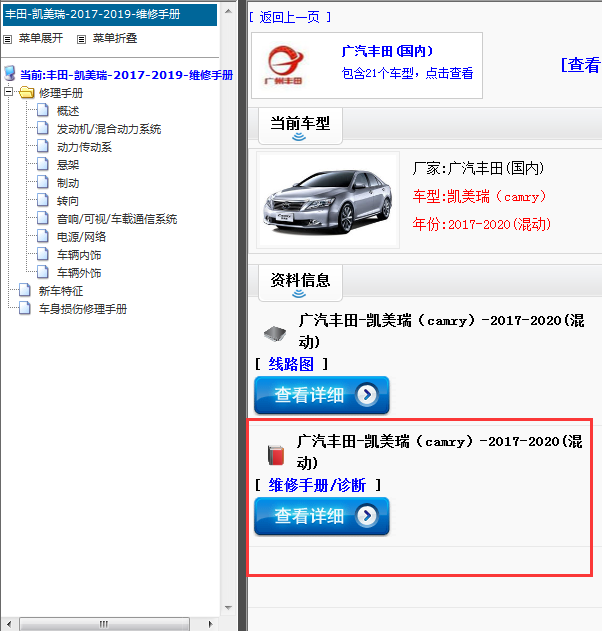Click 查看详细 button under 维修手册/诊断
This screenshot has height=631, width=602.
(322, 516)
